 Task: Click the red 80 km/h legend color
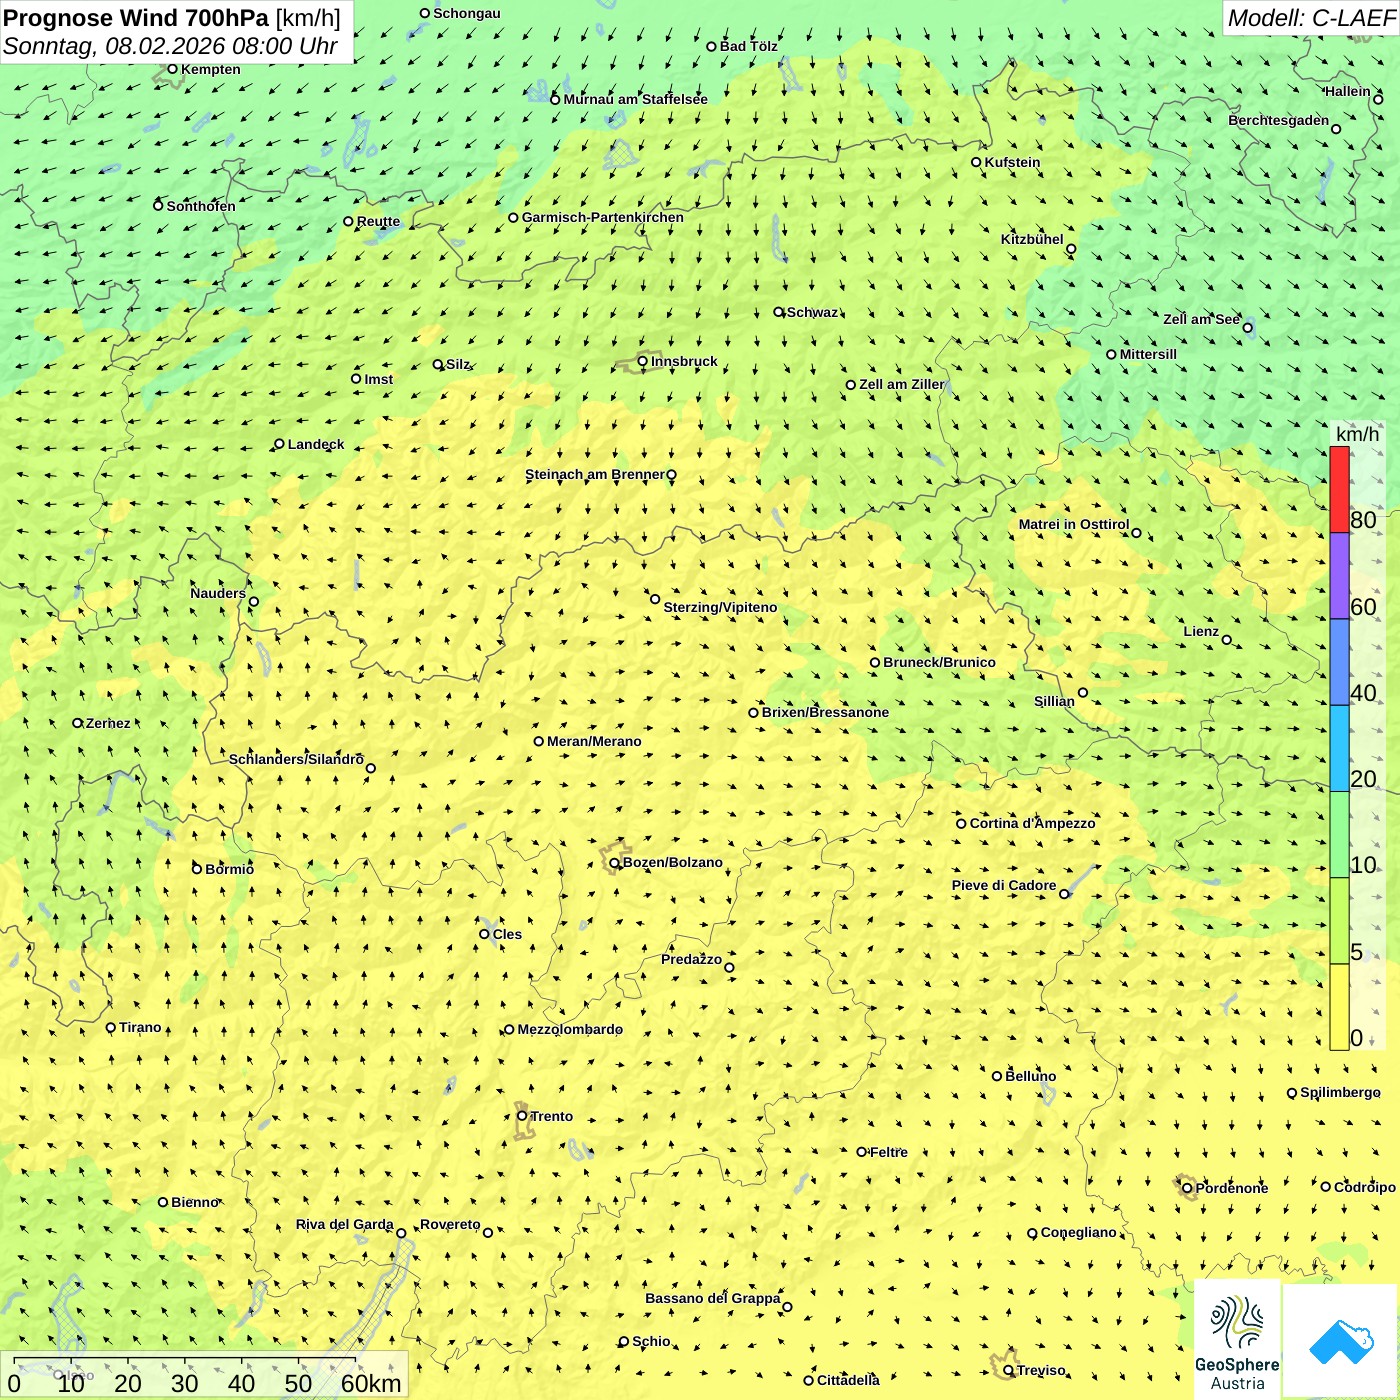point(1339,489)
